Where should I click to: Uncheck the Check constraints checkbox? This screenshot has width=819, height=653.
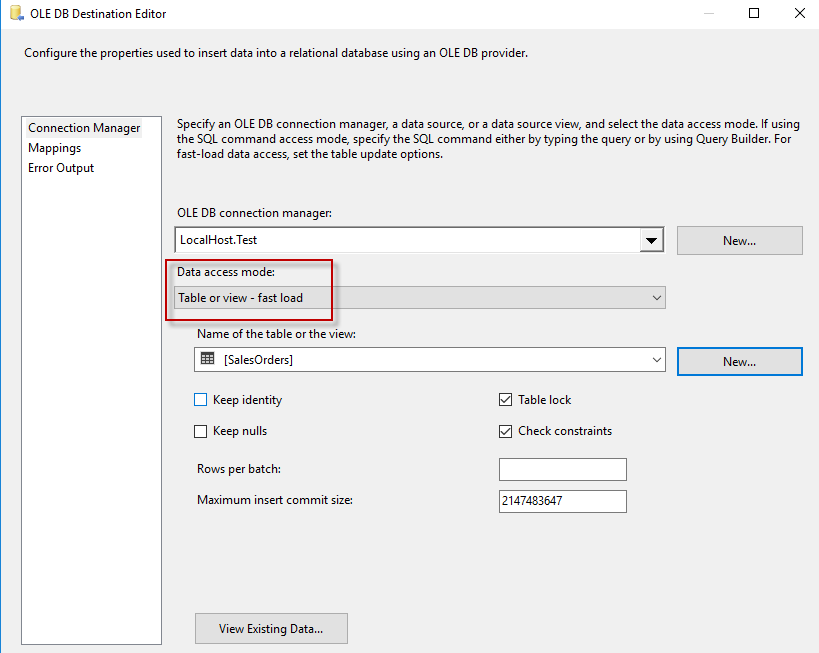505,432
